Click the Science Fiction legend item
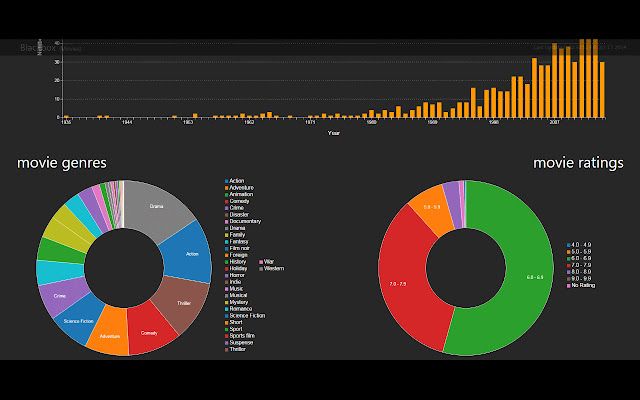Screen dimensions: 640x400 tap(245, 316)
